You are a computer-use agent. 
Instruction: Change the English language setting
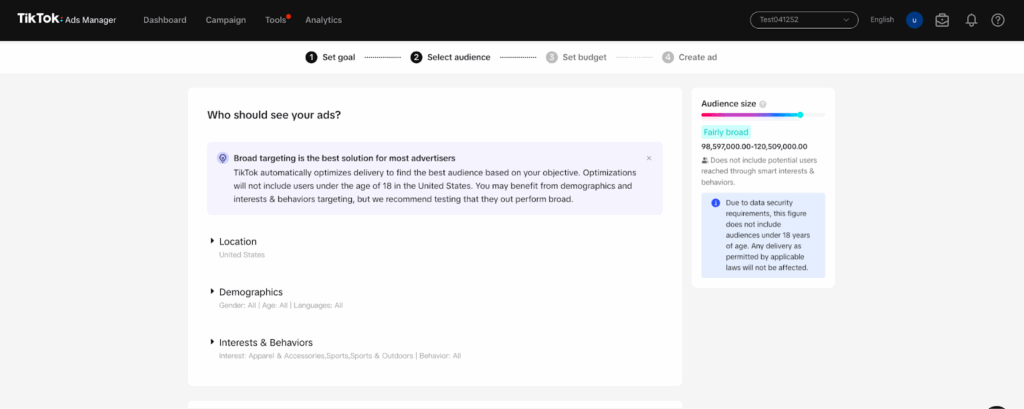tap(882, 20)
